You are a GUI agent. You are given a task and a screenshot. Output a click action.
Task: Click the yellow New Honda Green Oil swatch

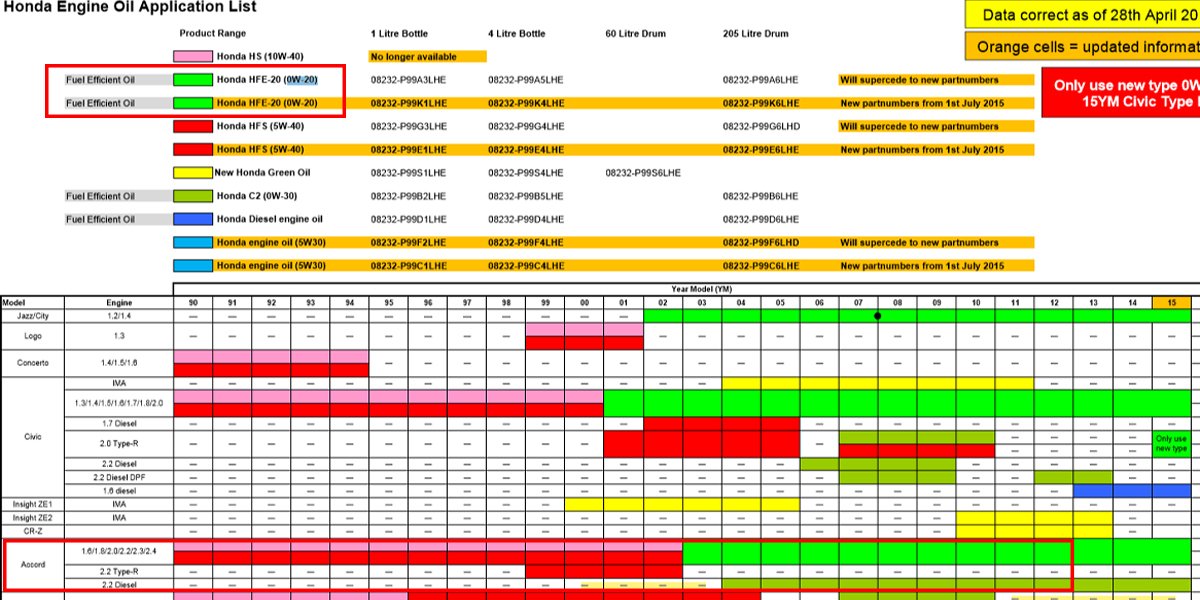pos(192,173)
